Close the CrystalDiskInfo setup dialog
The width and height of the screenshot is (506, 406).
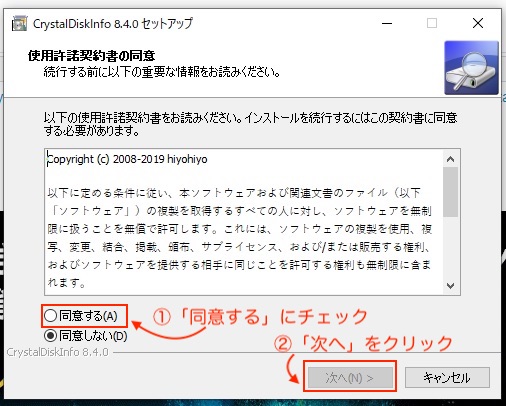point(478,23)
